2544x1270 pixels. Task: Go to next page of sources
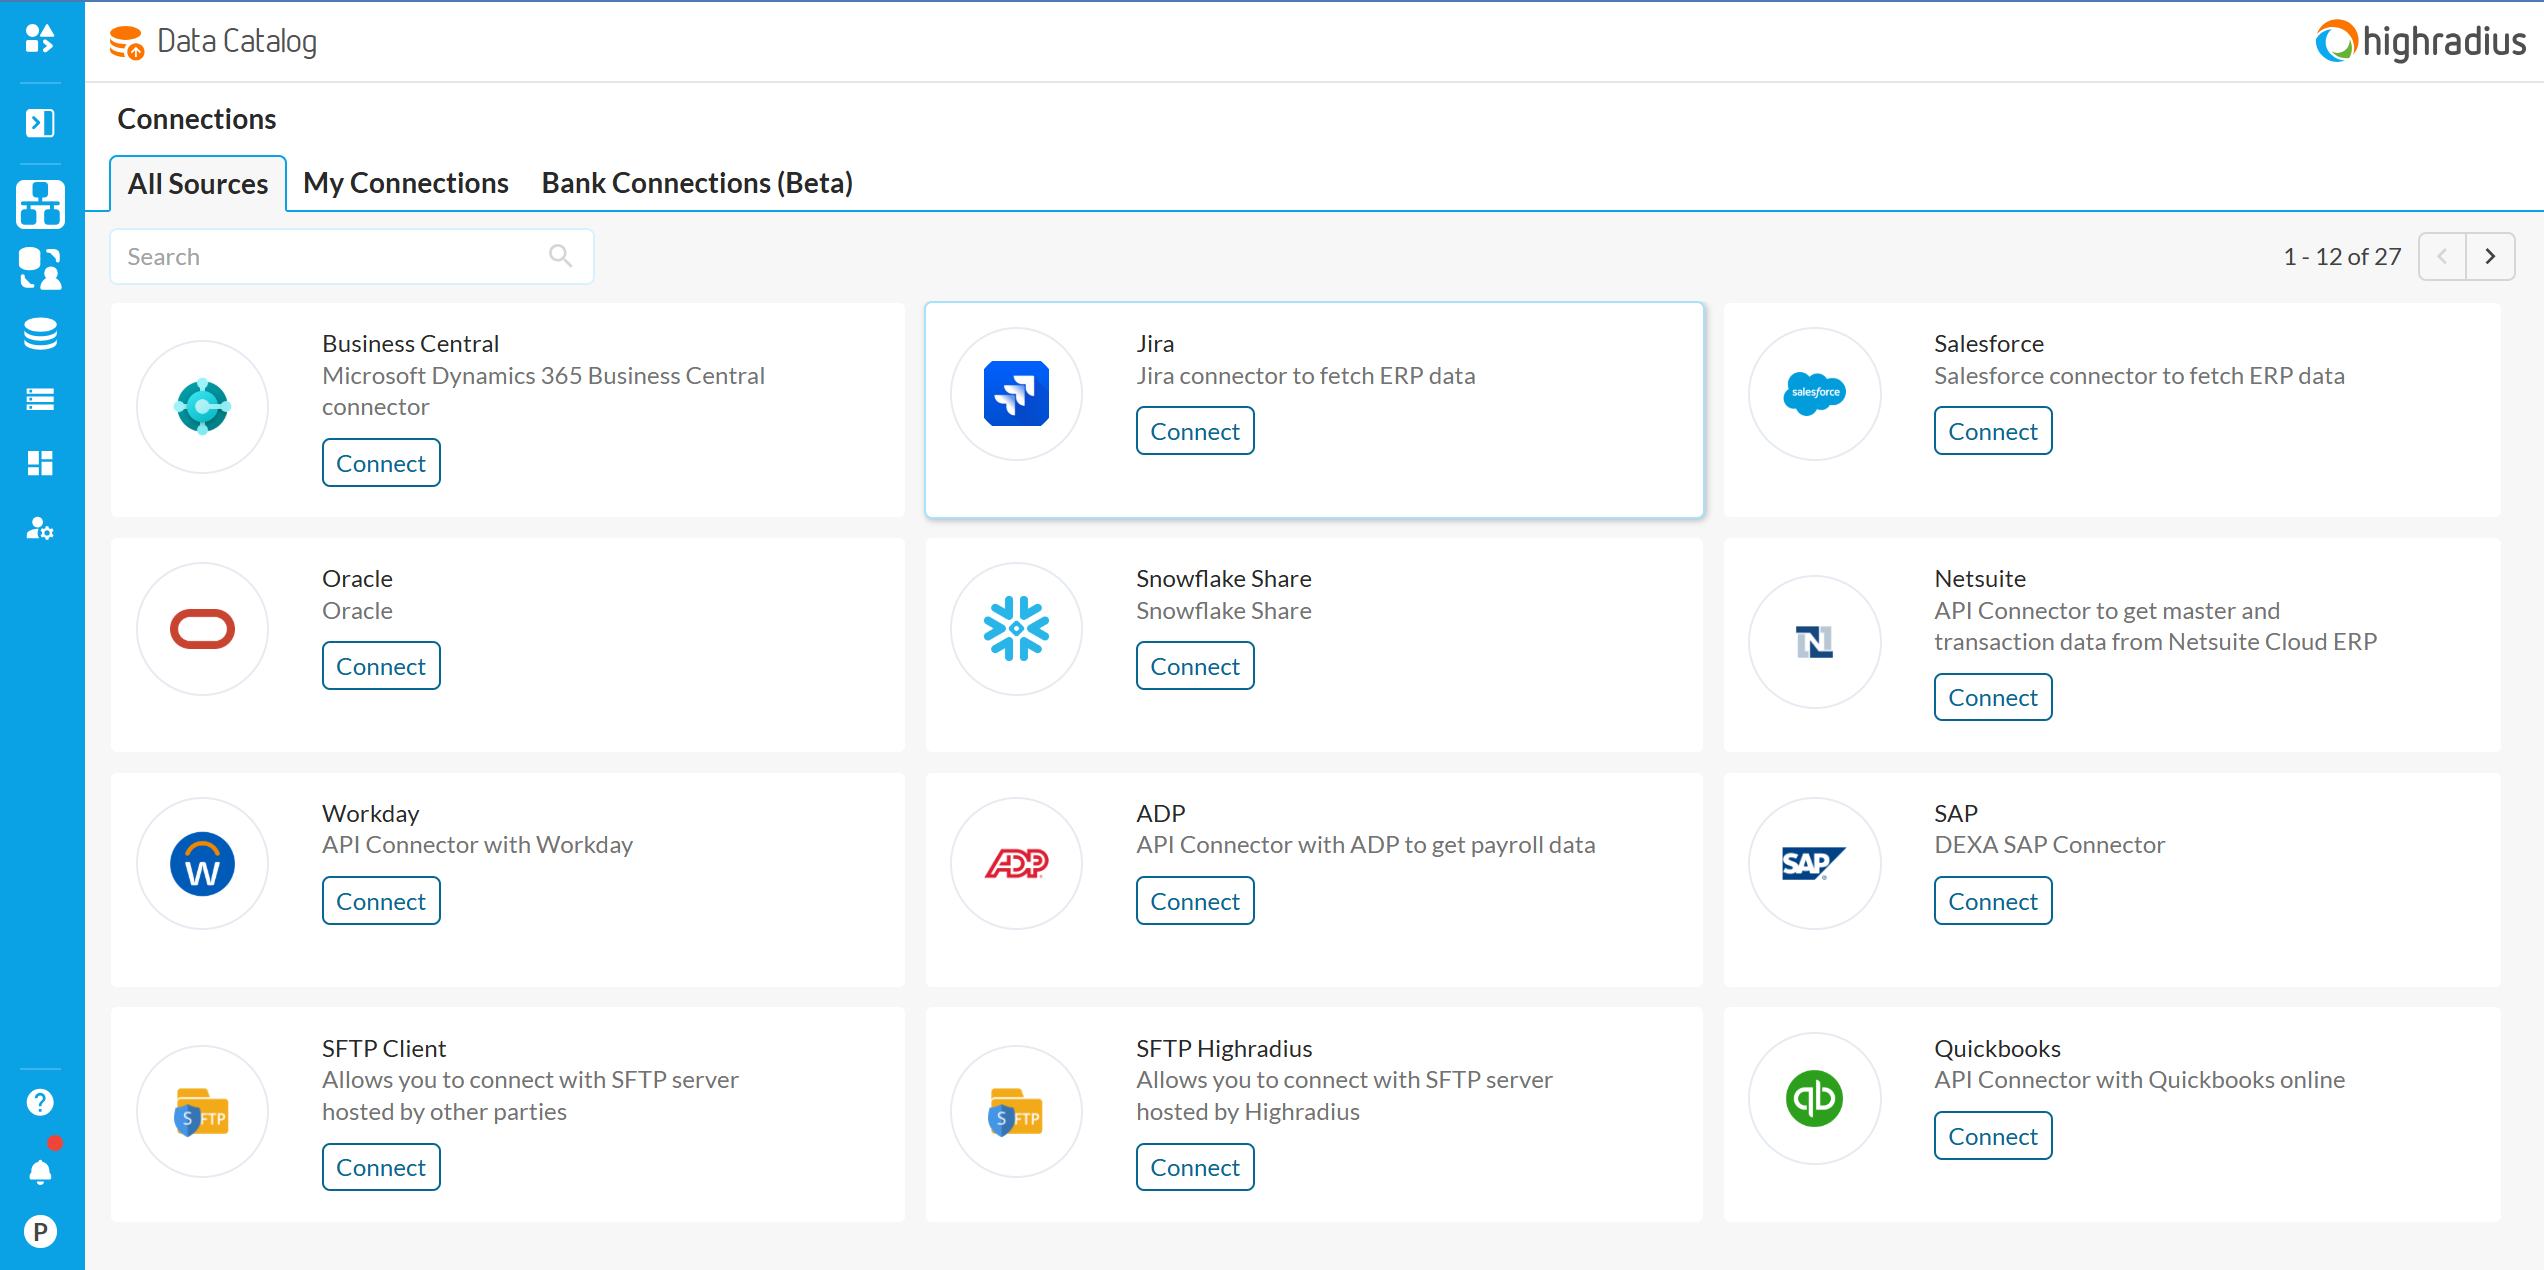tap(2490, 257)
